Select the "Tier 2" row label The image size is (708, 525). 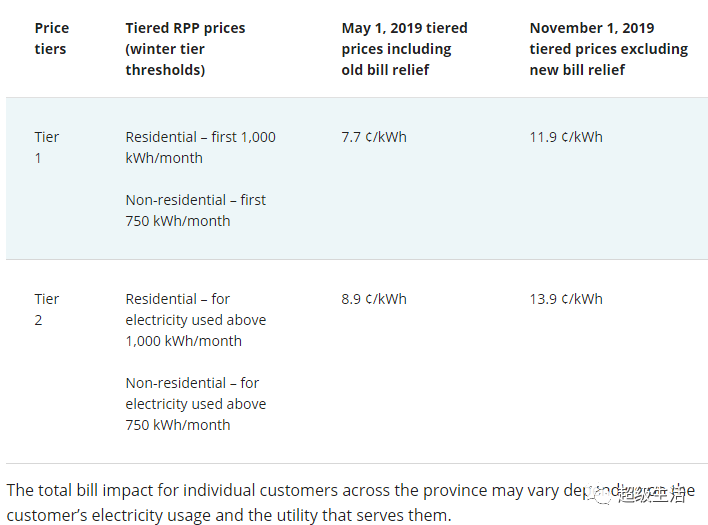[x=47, y=309]
